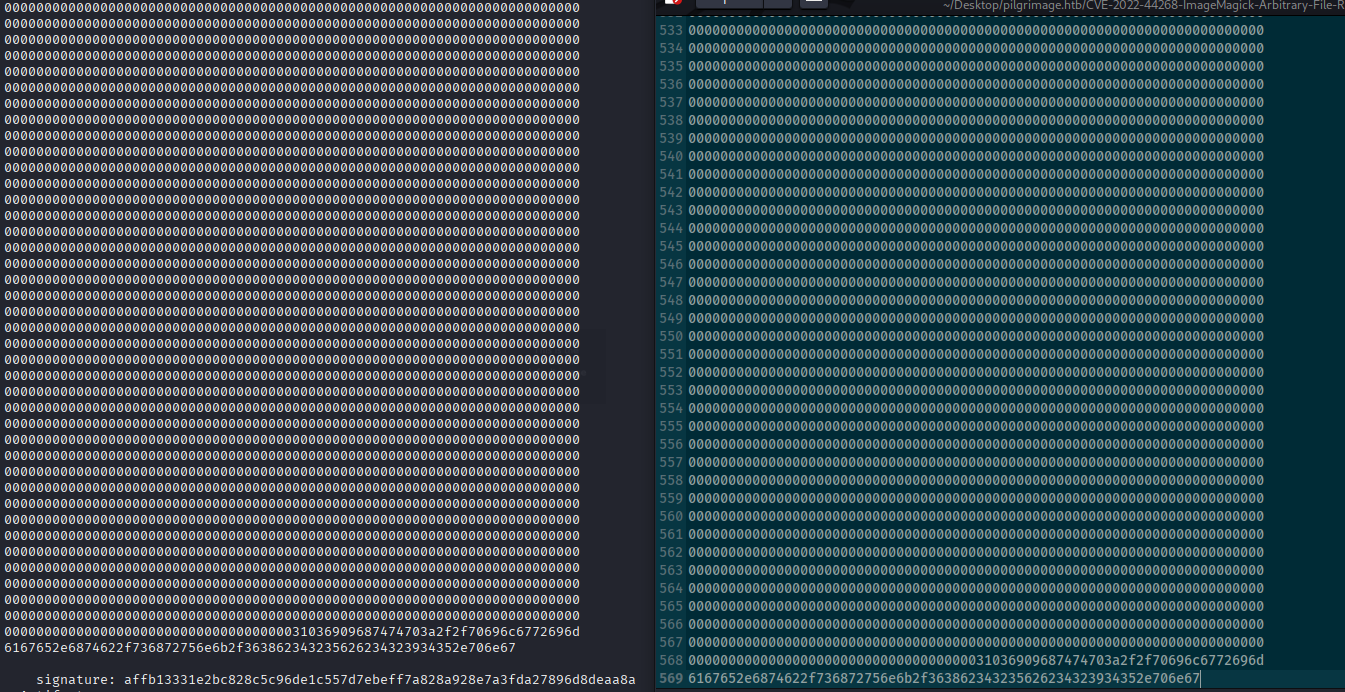1345x692 pixels.
Task: Select line number 563 in the editor gutter
Action: [671, 570]
